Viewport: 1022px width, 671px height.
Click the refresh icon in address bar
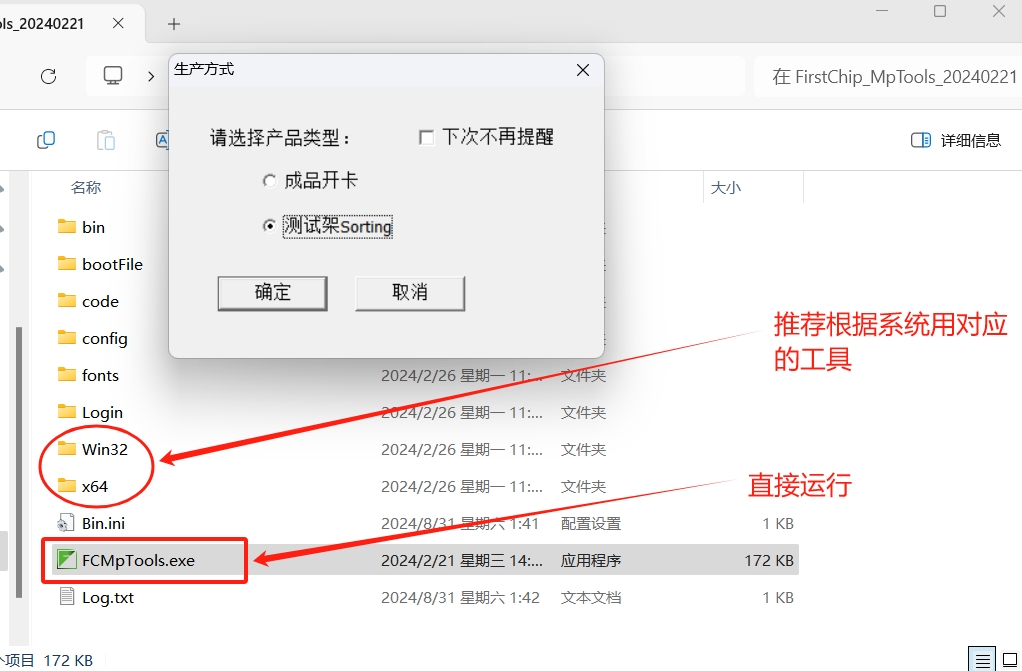(x=48, y=76)
